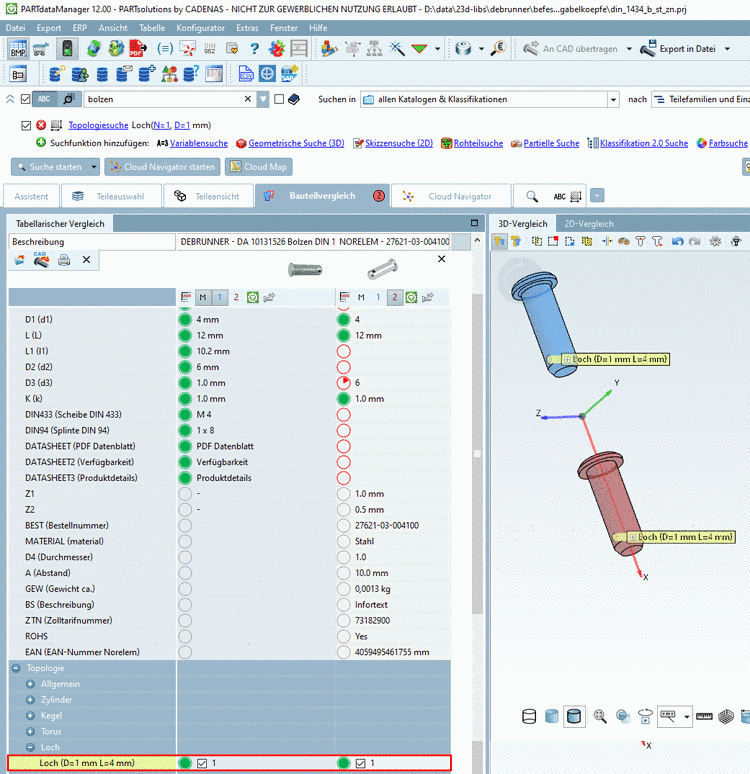The width and height of the screenshot is (750, 774).
Task: Expand the Torus topology node
Action: (31, 731)
